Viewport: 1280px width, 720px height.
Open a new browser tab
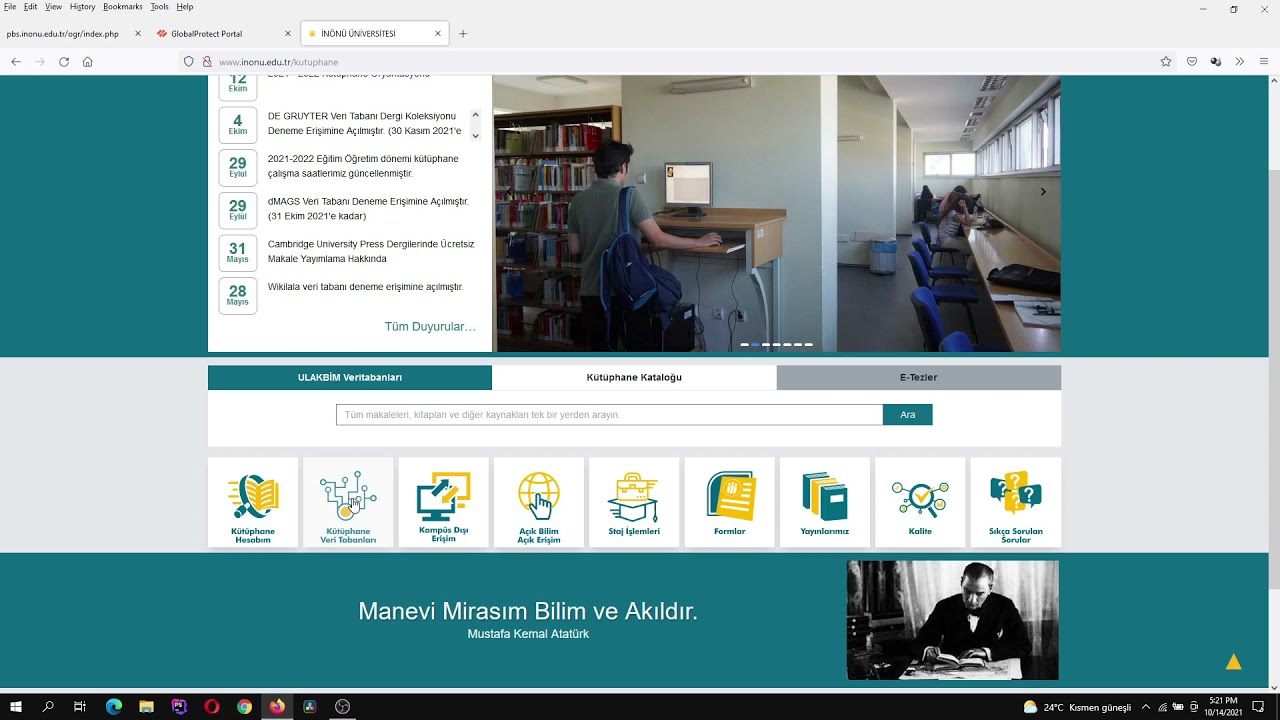463,34
